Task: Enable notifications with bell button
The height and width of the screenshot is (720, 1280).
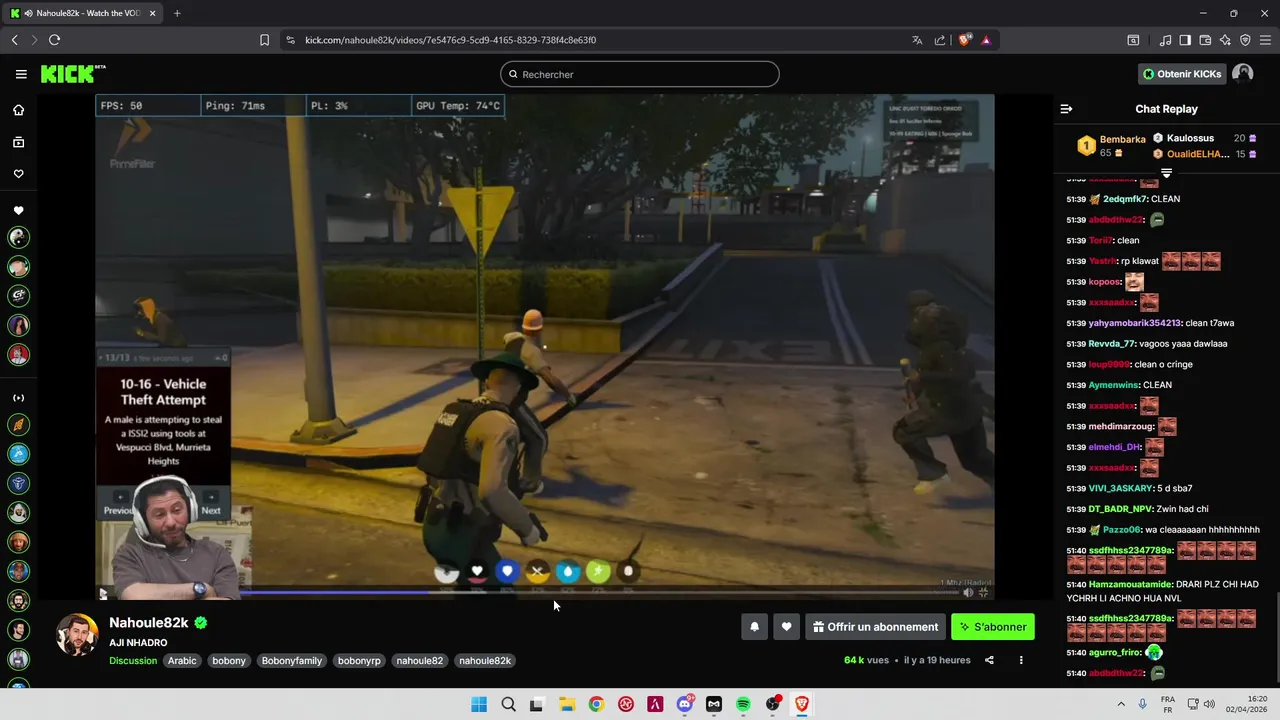Action: [755, 627]
